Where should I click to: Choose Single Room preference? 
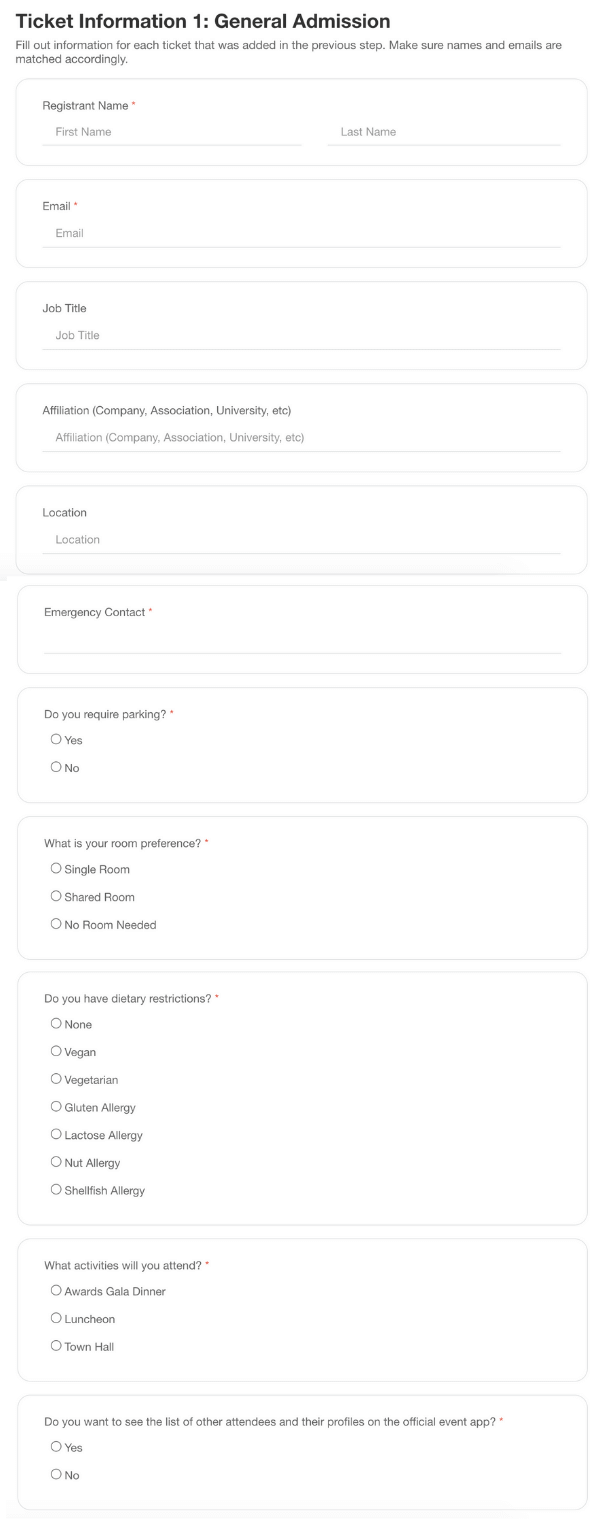click(56, 869)
